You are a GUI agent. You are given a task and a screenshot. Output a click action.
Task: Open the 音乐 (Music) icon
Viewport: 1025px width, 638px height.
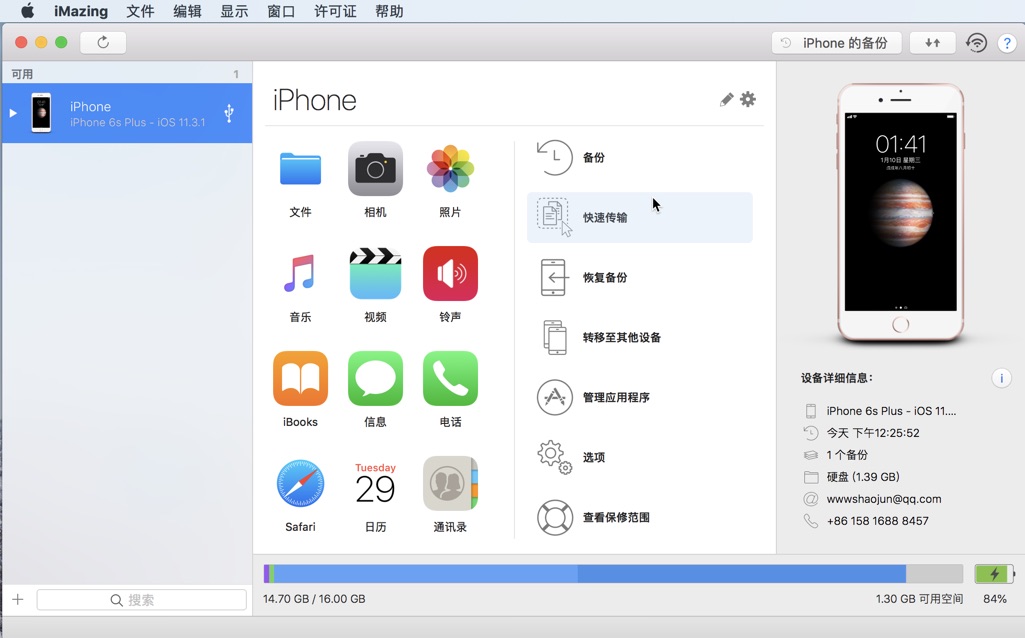(x=300, y=273)
